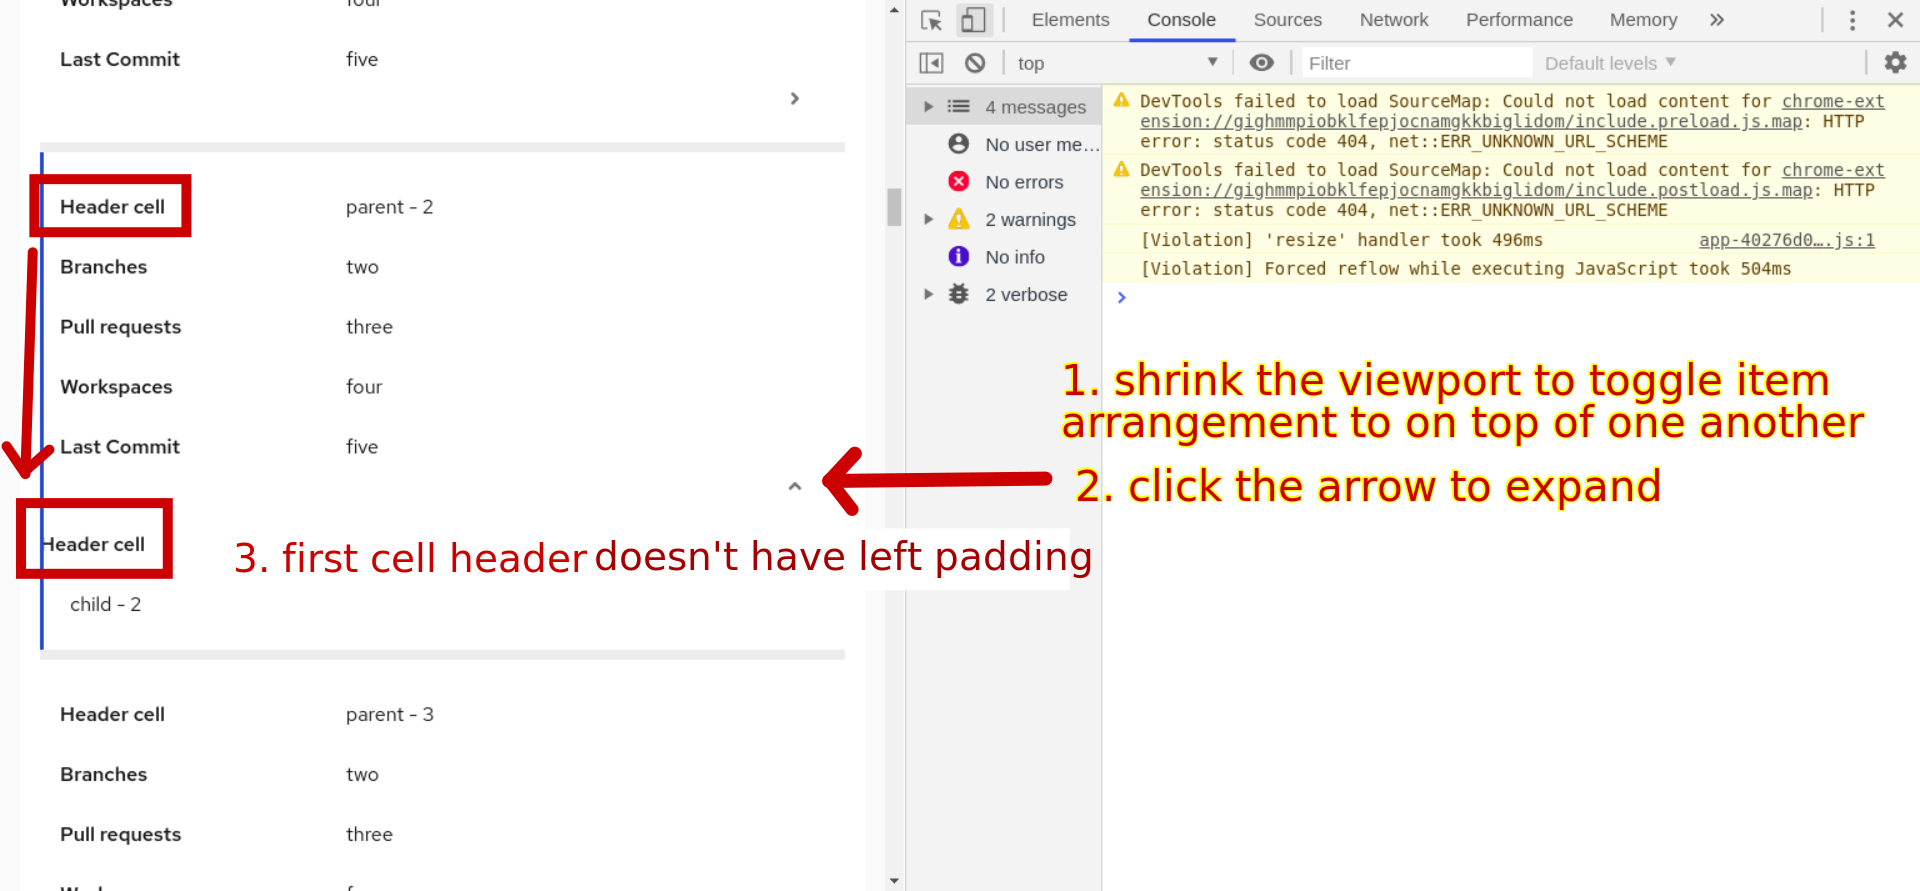The height and width of the screenshot is (891, 1920).
Task: Toggle the device toolbar icon
Action: tap(973, 20)
